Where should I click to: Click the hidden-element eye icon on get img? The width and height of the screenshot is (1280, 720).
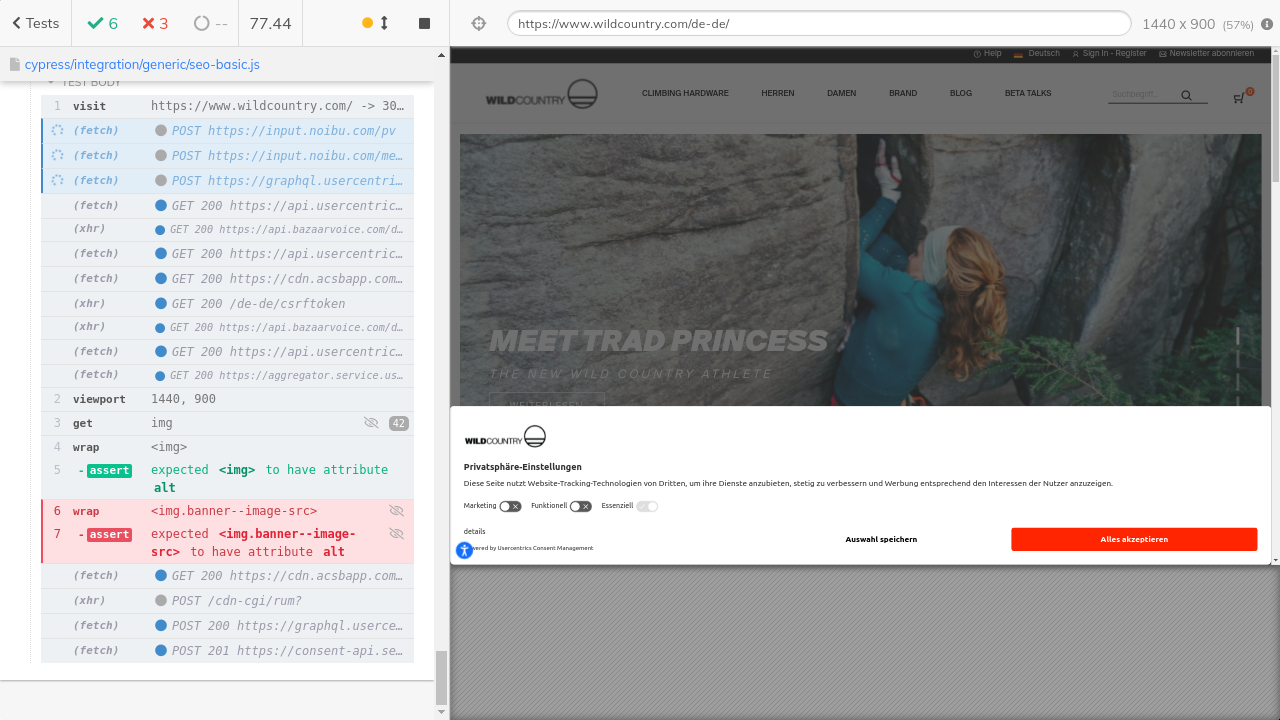(x=371, y=423)
